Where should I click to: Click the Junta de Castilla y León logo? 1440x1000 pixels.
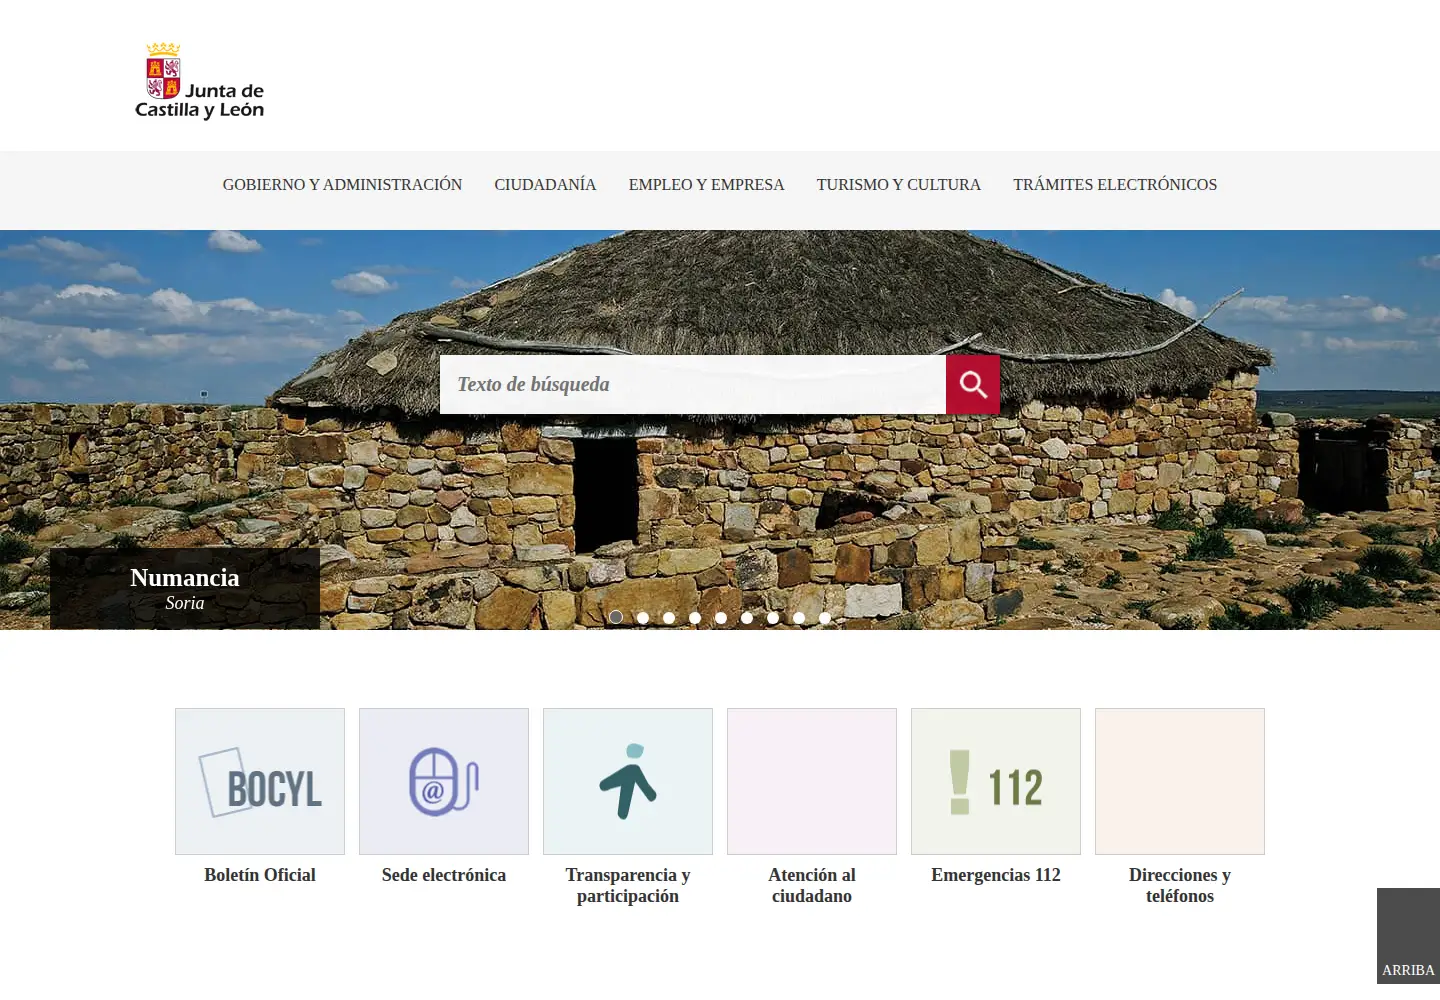click(200, 81)
